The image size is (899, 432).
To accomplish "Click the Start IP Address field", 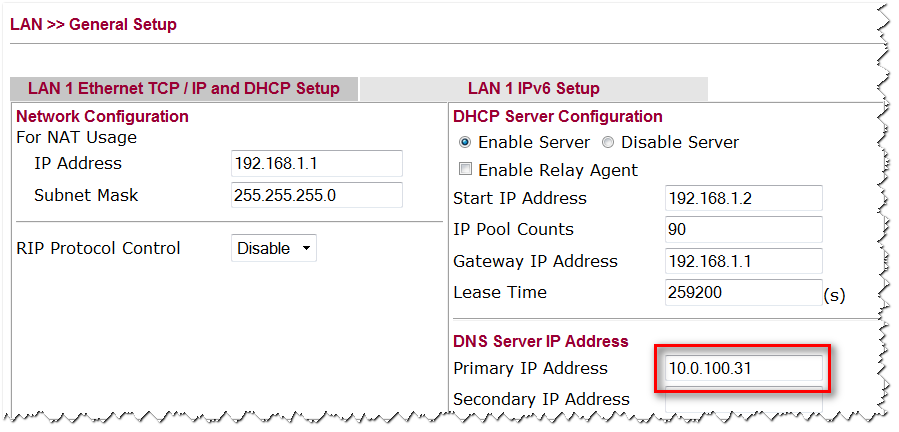I will (x=743, y=199).
